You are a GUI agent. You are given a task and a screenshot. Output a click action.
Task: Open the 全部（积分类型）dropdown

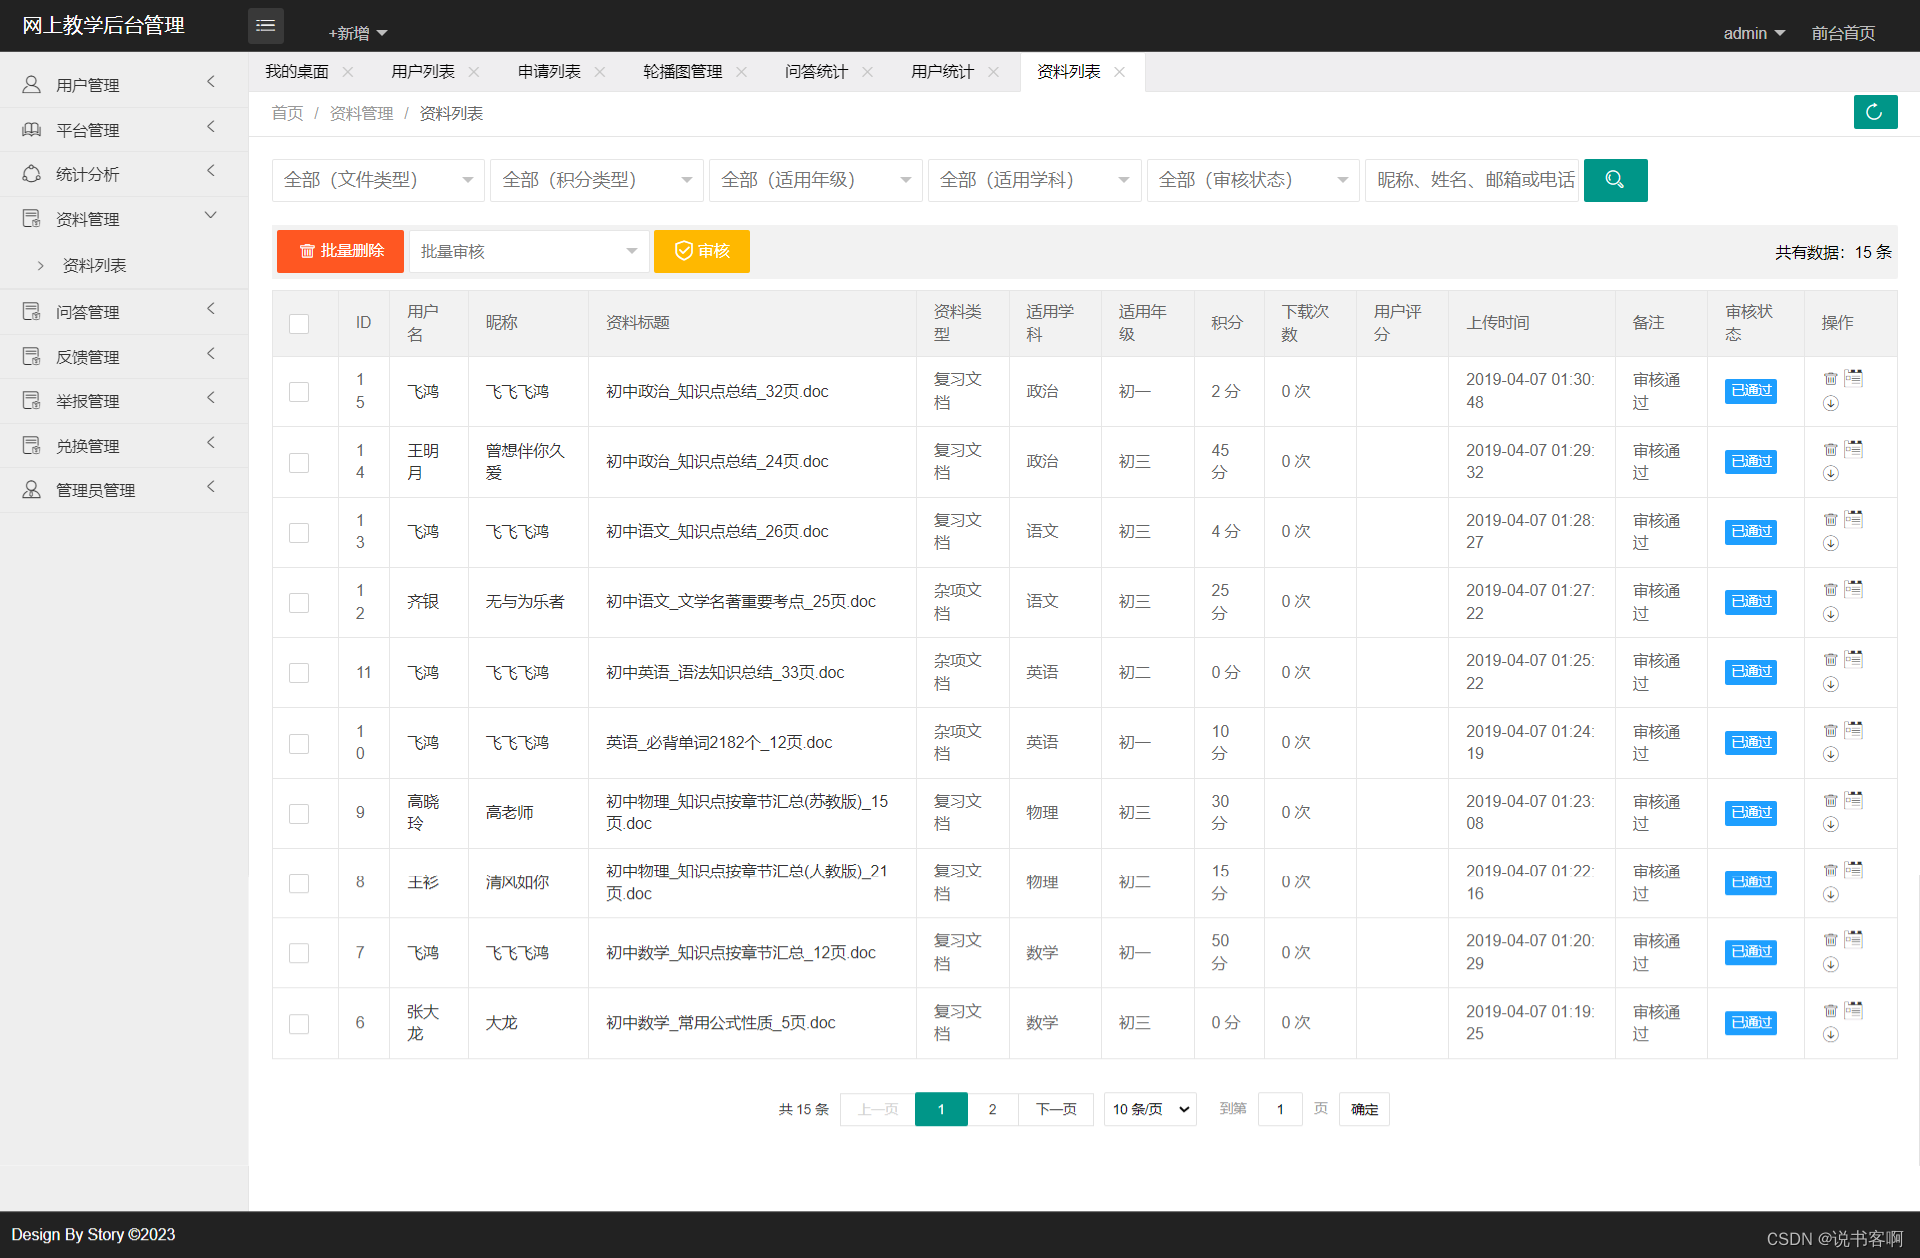coord(597,180)
